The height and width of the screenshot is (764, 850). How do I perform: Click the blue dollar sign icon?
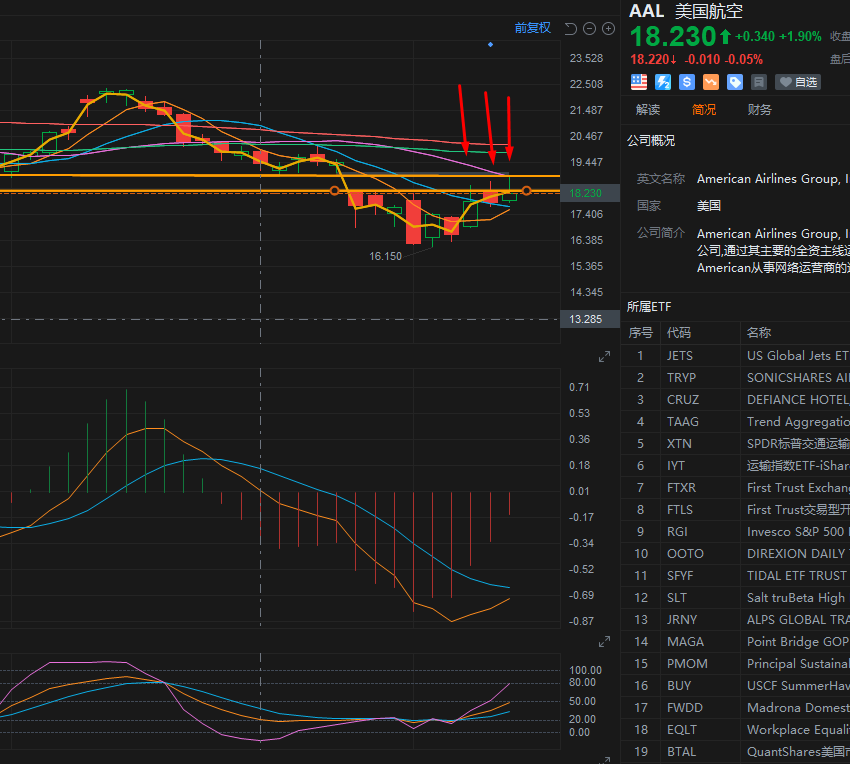pos(687,82)
